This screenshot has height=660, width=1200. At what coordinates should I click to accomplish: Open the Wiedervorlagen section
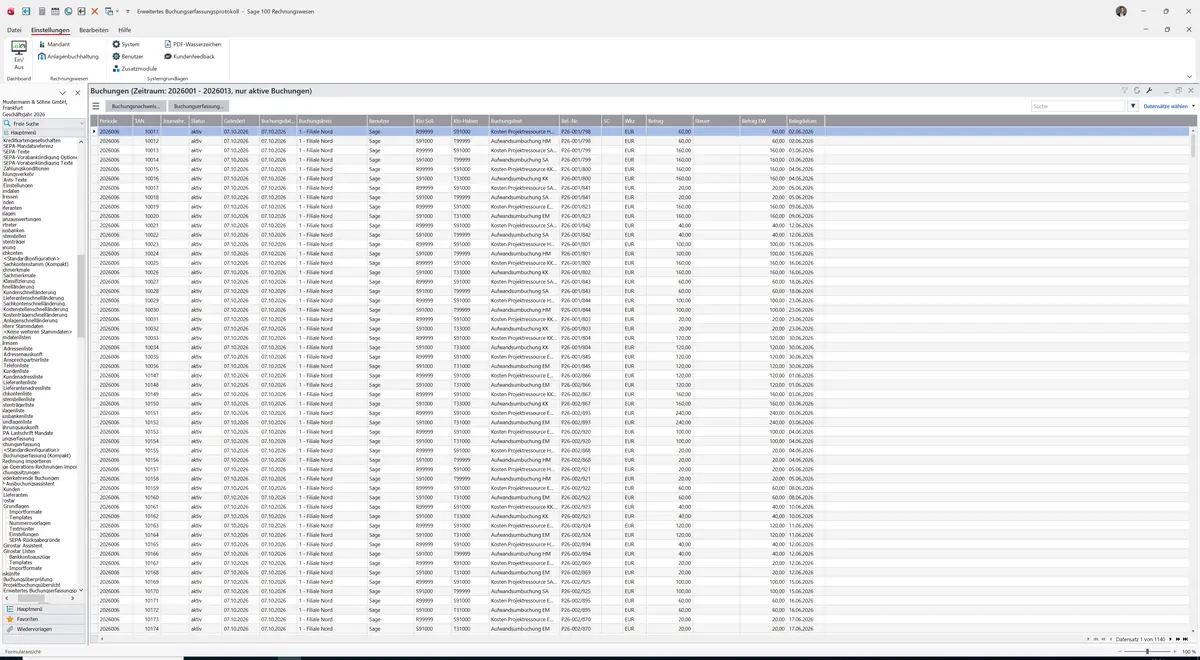(x=43, y=629)
